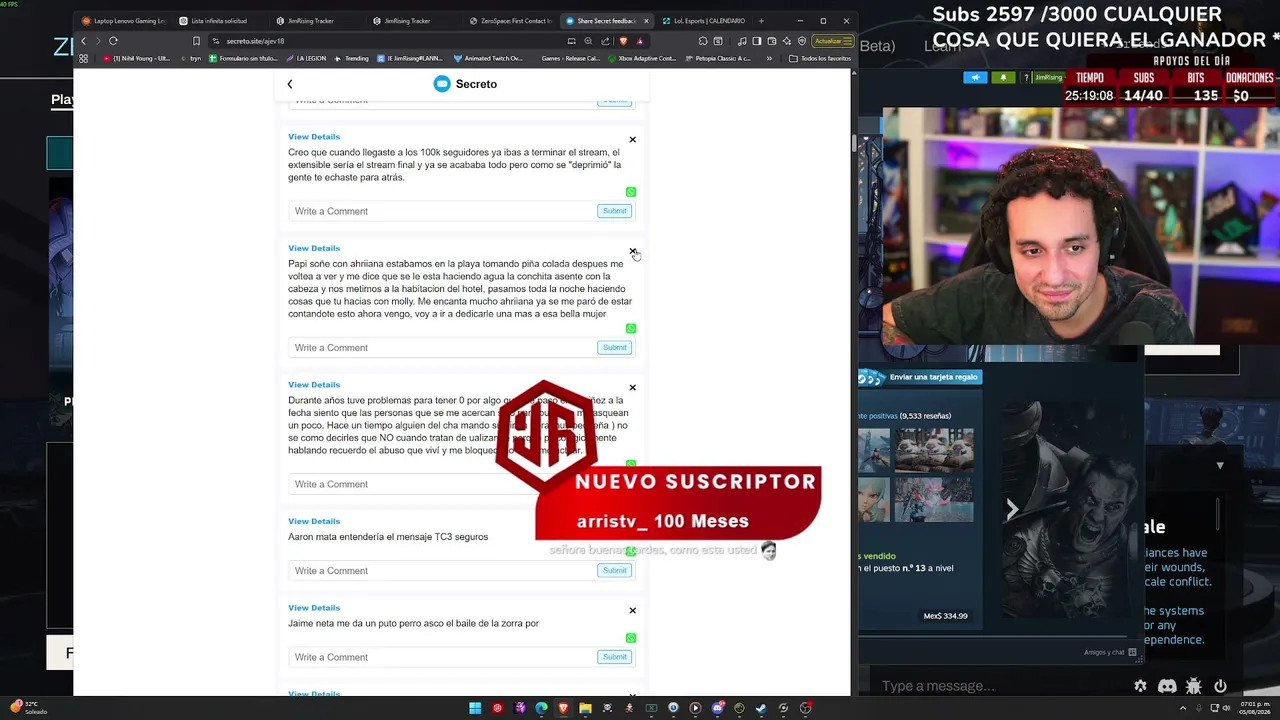The height and width of the screenshot is (720, 1280).
Task: Click 'Enviar una tarjeta regalo' button
Action: coord(921,377)
